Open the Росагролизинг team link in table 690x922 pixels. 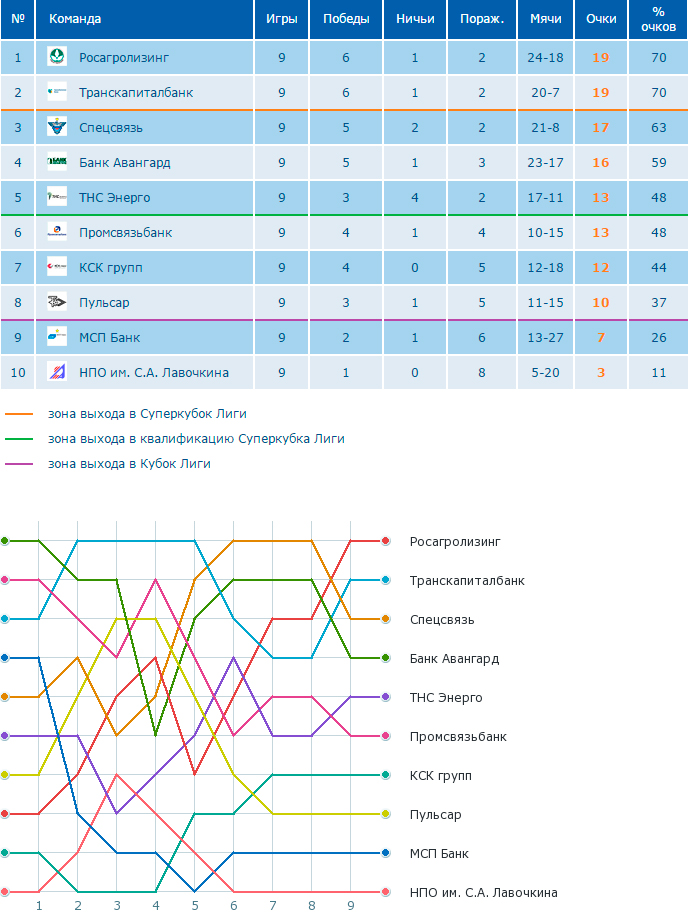pyautogui.click(x=124, y=58)
